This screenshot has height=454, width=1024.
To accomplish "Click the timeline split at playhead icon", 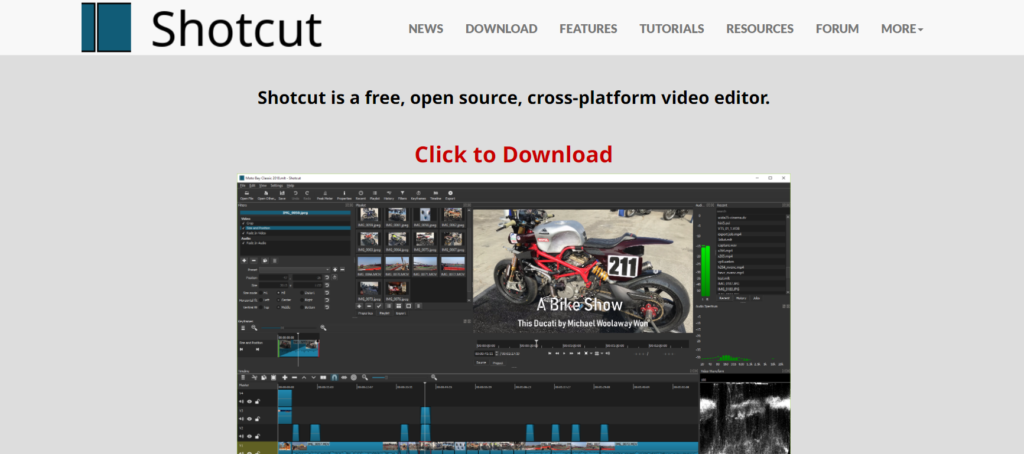I will coord(323,378).
